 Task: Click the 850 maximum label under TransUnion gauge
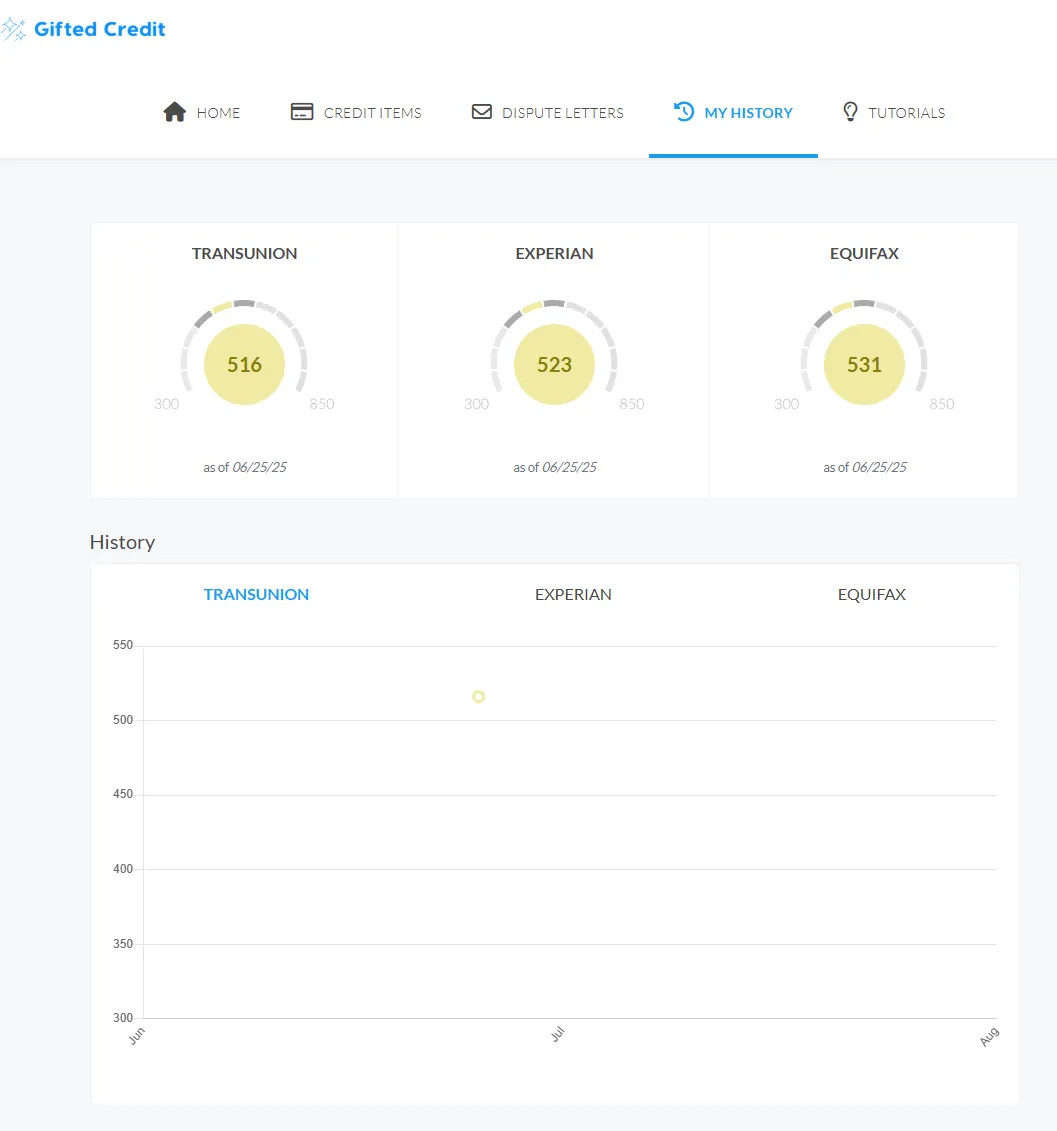tap(322, 404)
